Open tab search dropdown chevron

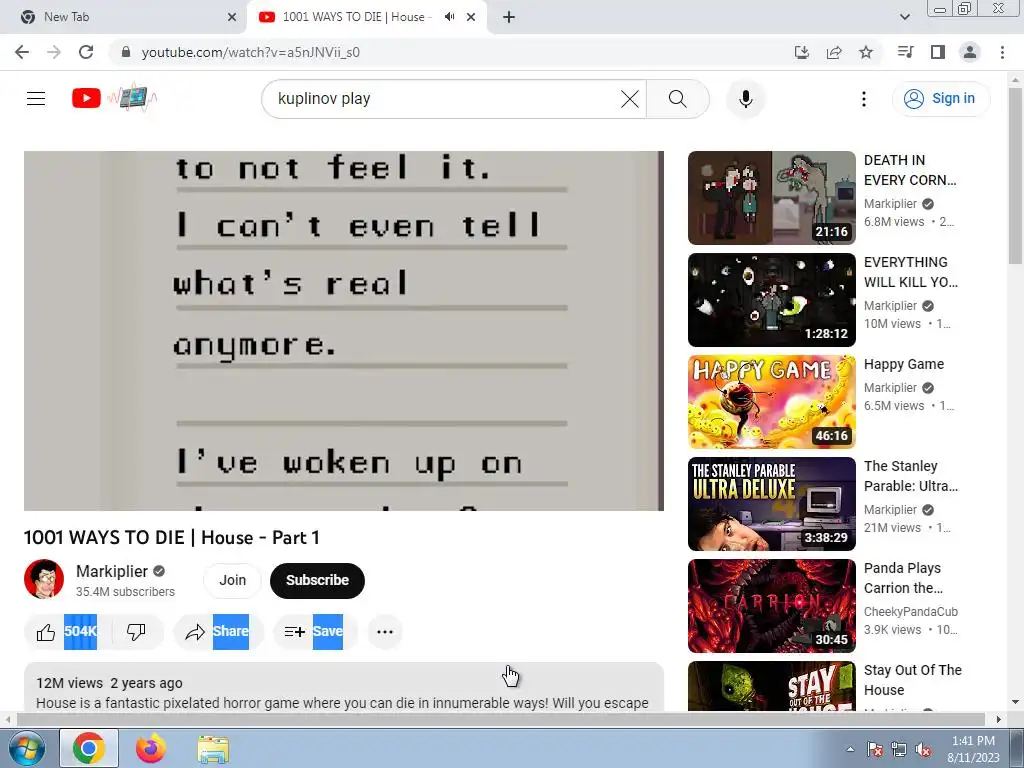904,17
